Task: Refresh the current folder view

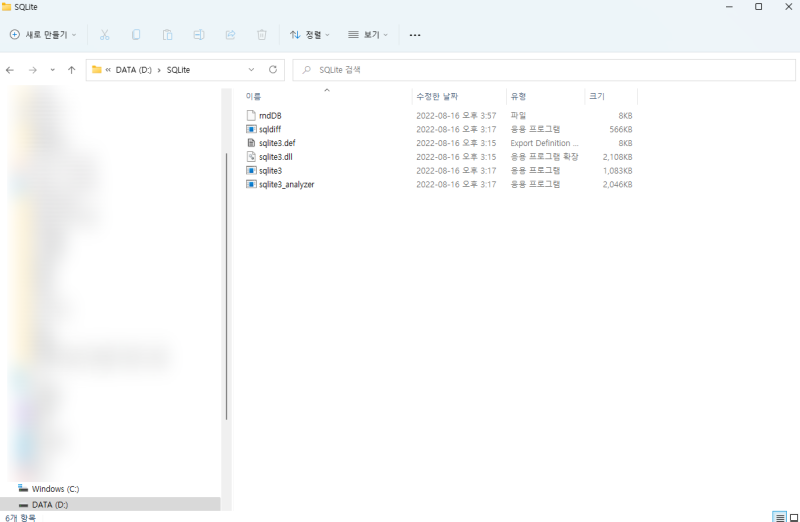Action: [273, 69]
